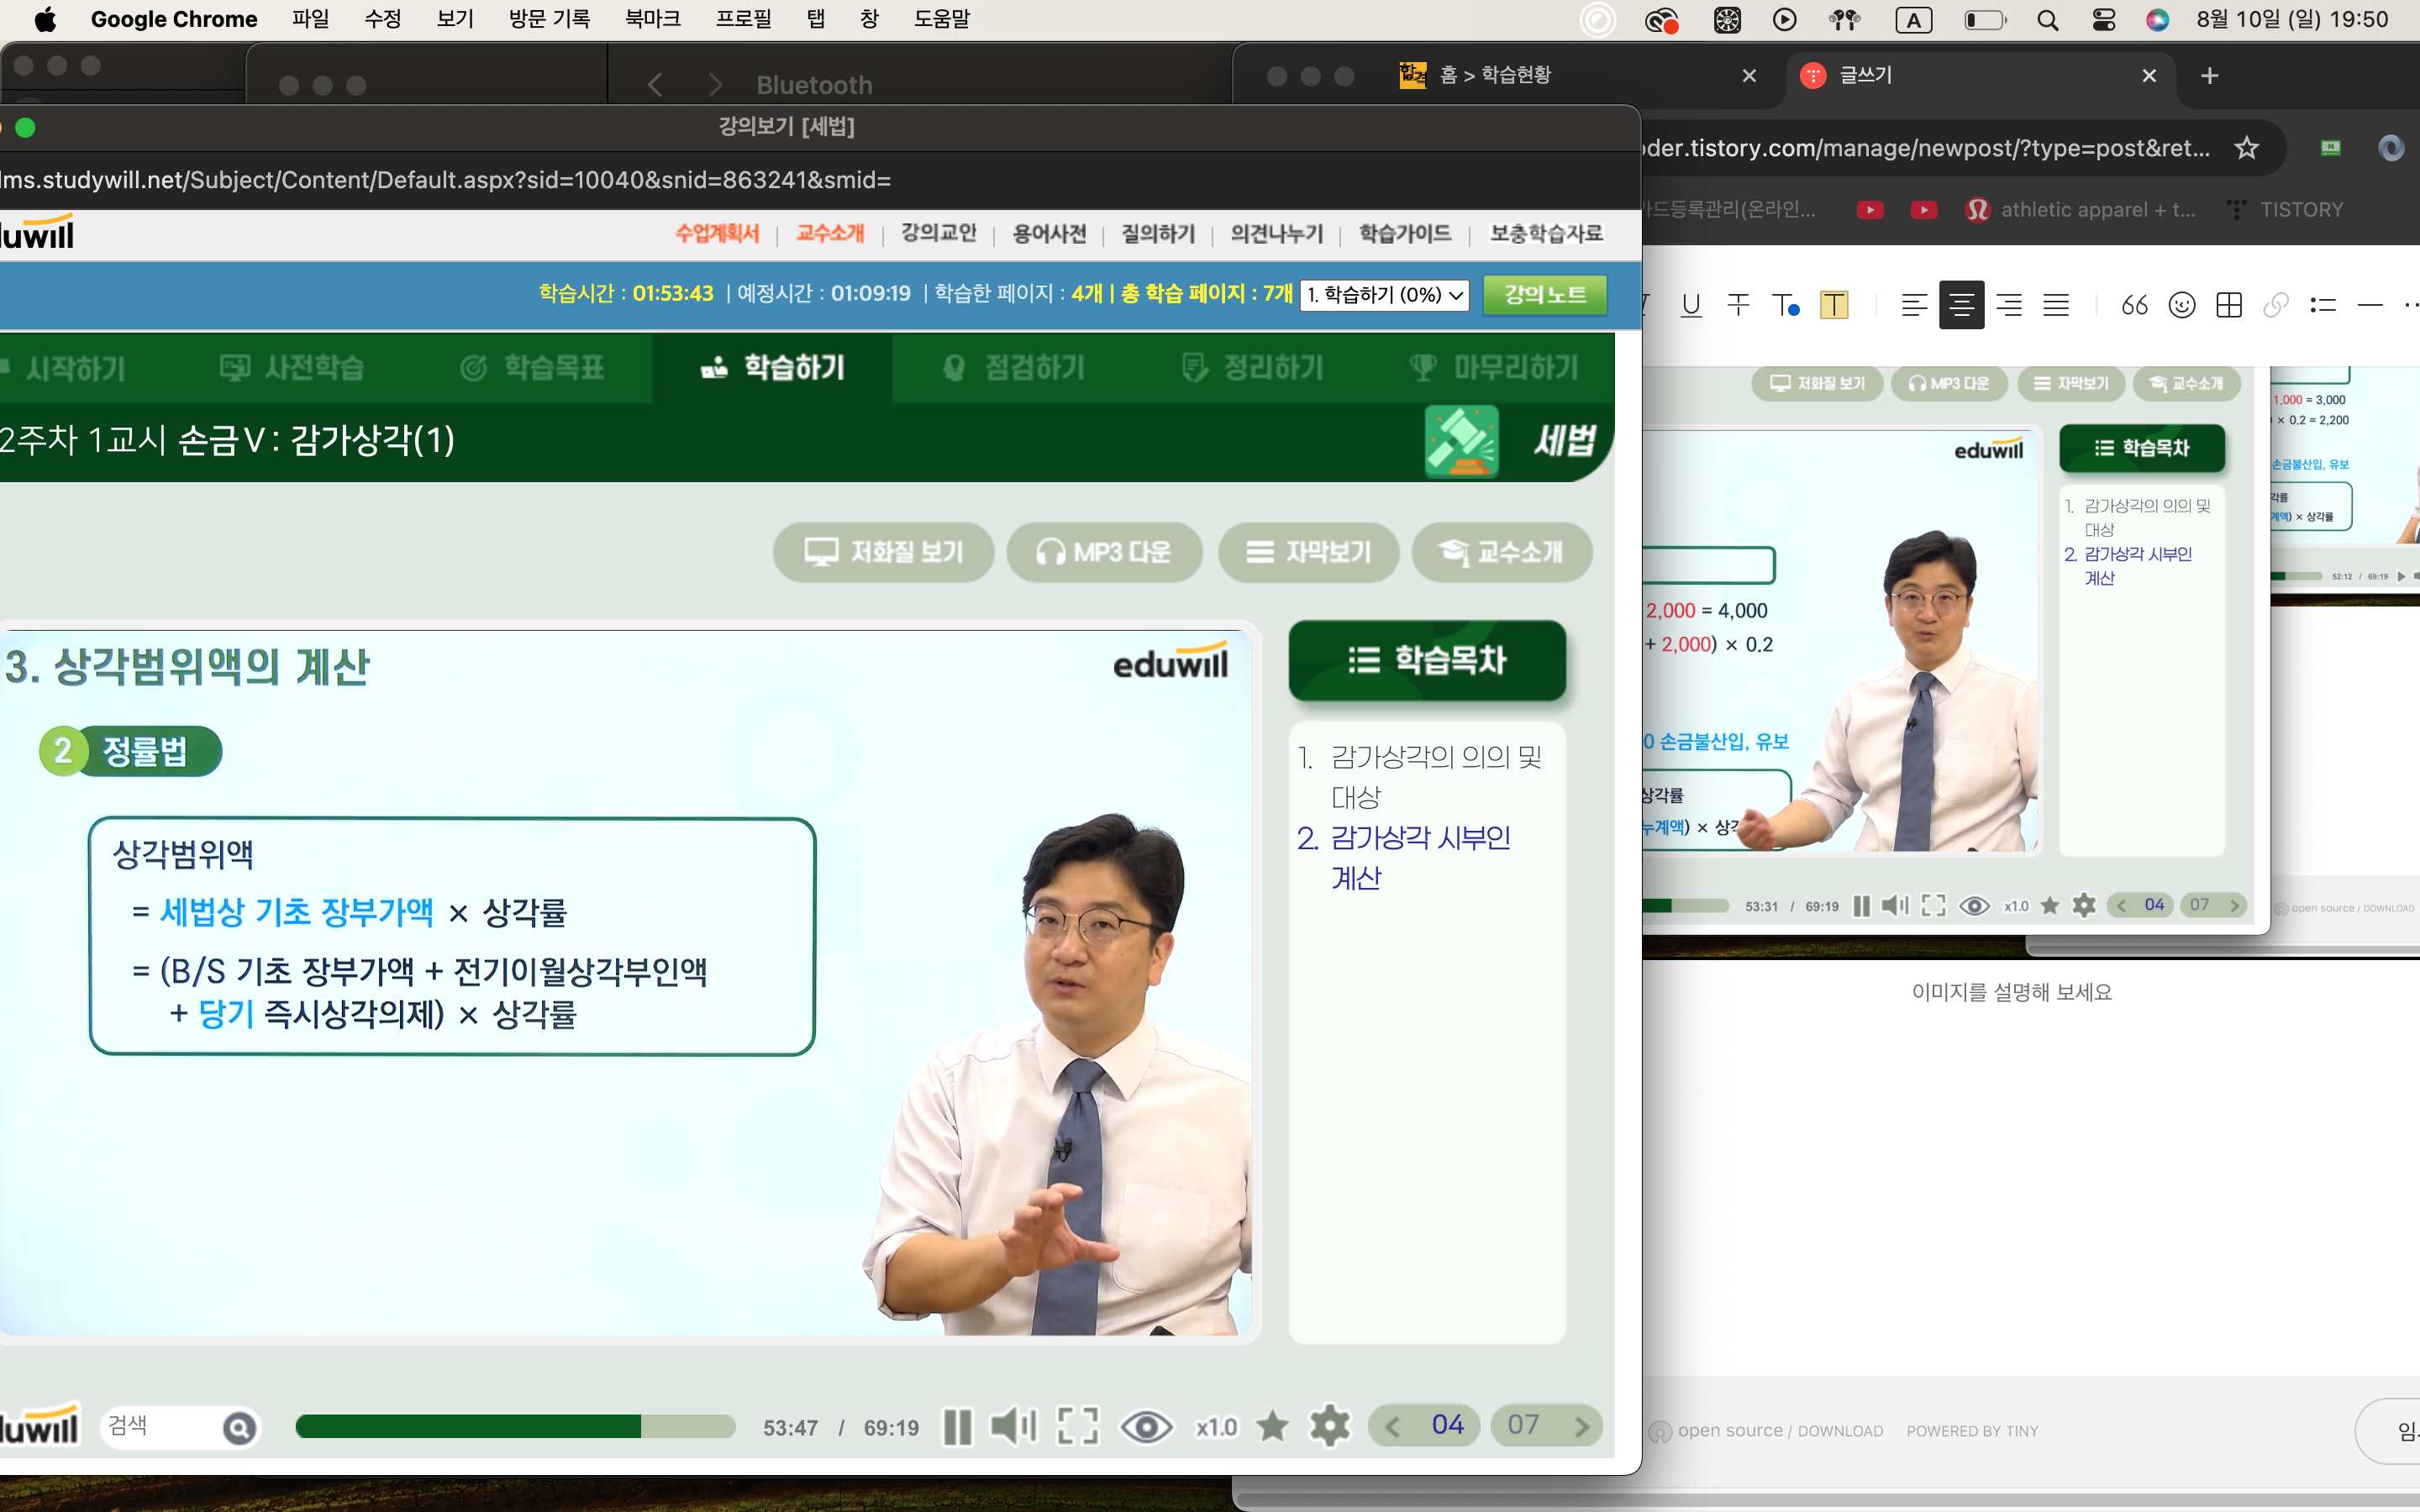
Task: Insert emoji in Tistory editor toolbar
Action: [2181, 305]
